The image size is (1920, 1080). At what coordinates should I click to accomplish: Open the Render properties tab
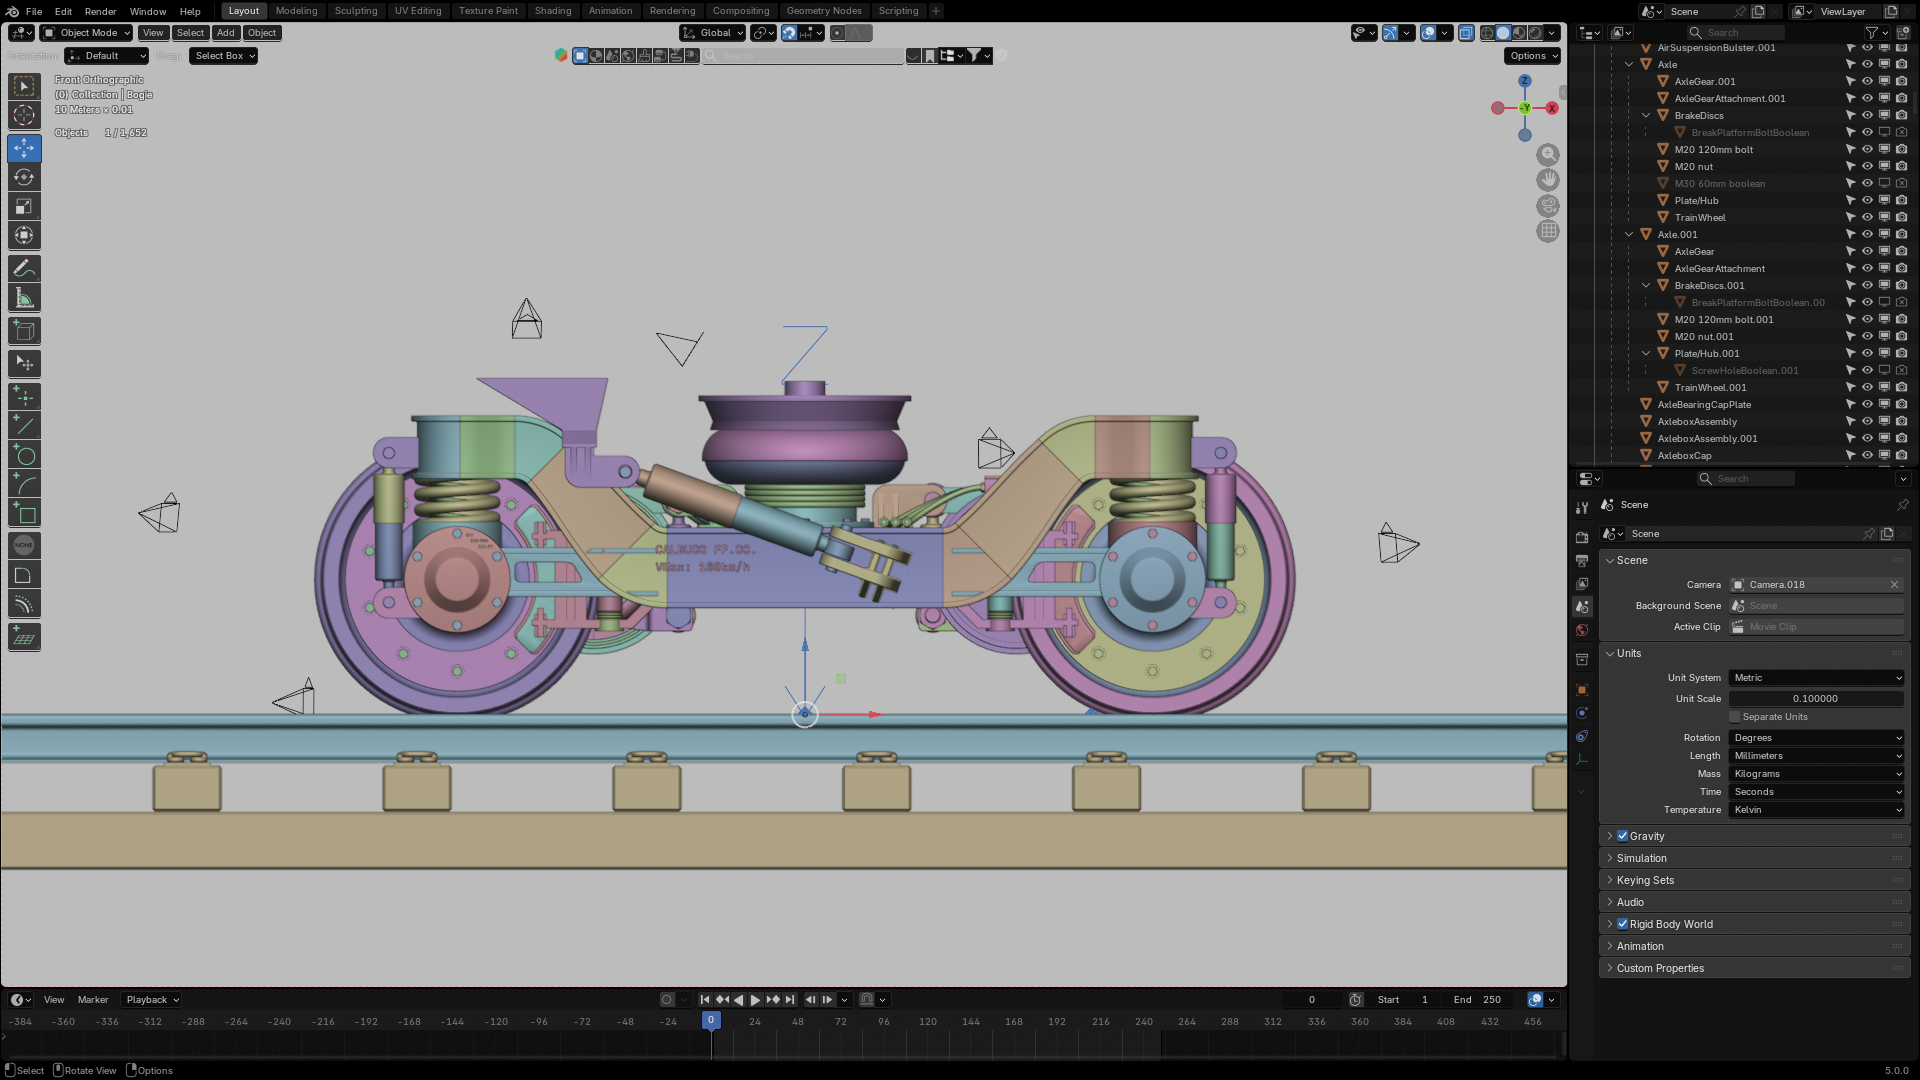pyautogui.click(x=1582, y=537)
